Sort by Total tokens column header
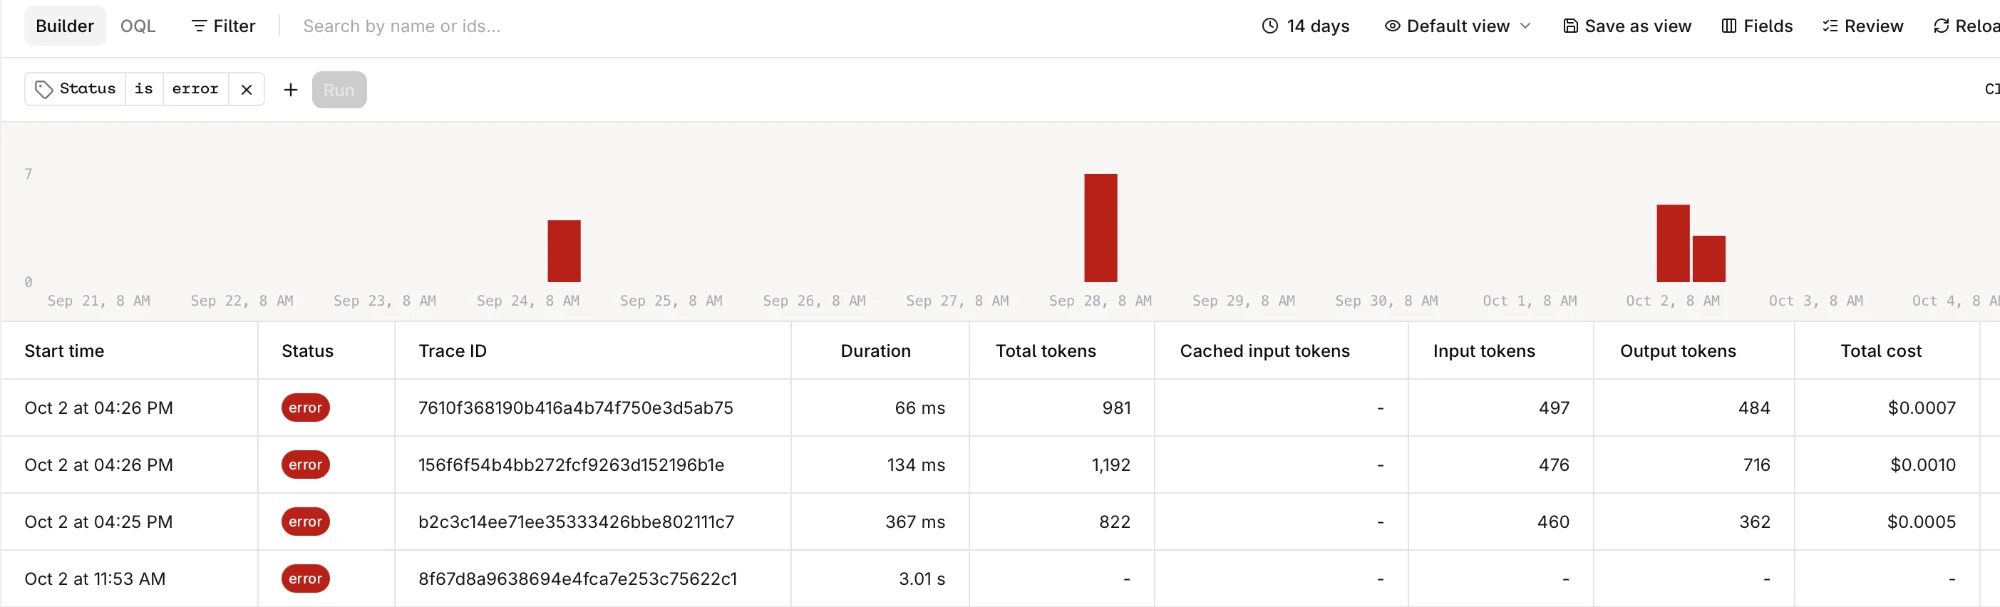 click(1045, 351)
